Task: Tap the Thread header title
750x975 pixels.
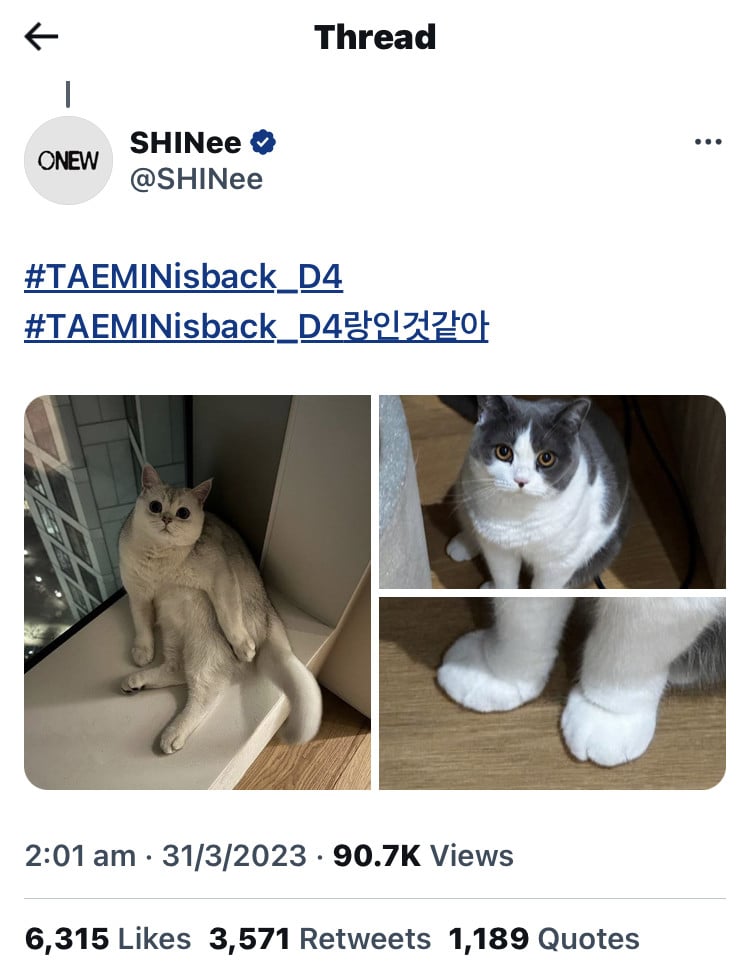Action: 375,37
